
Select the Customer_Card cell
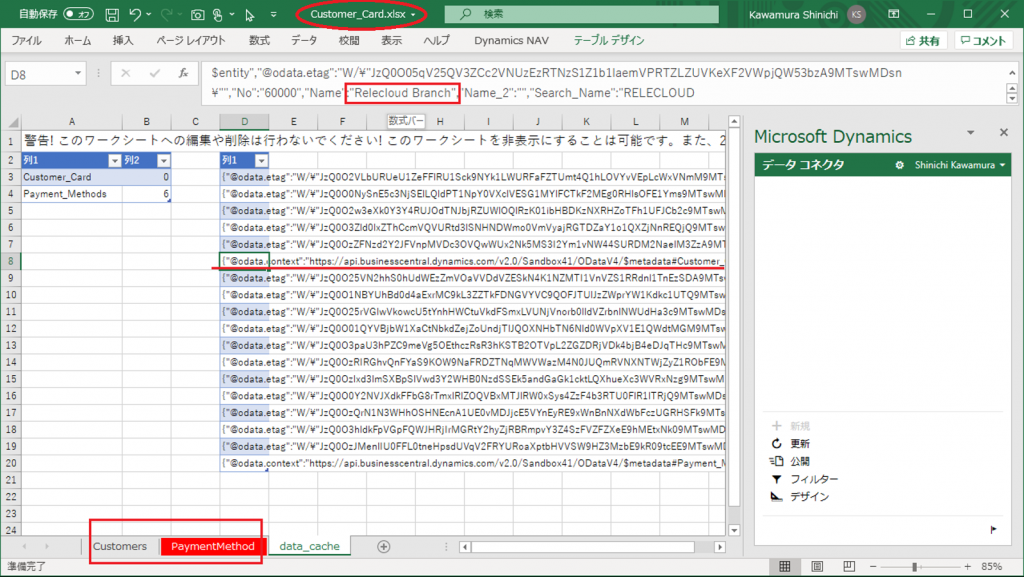(x=72, y=177)
